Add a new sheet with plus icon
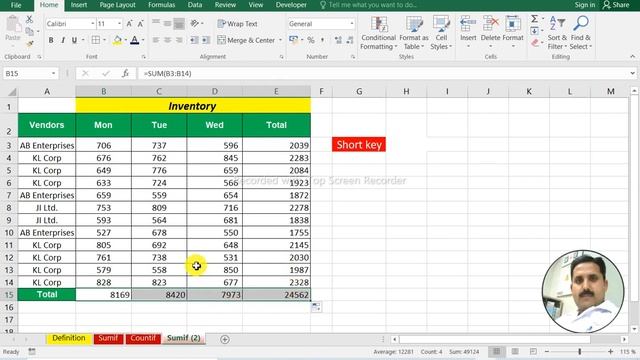 pos(224,339)
